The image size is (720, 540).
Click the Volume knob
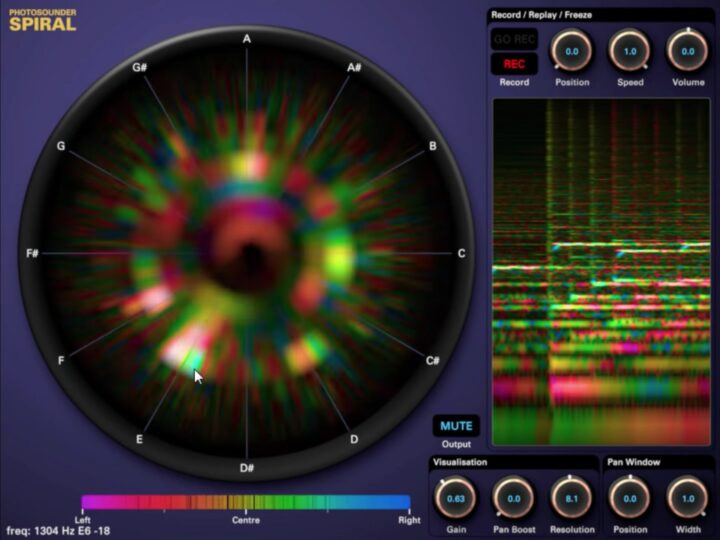point(687,51)
